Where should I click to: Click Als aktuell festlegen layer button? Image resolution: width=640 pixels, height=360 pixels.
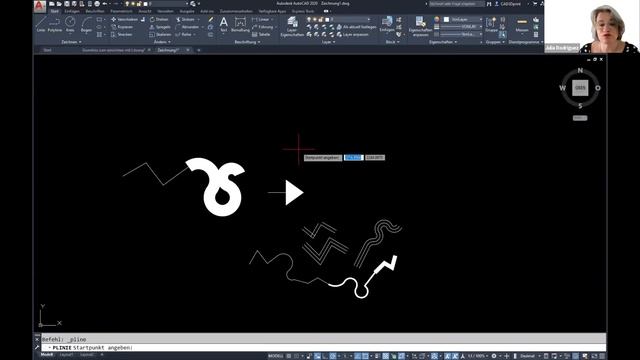[x=356, y=27]
